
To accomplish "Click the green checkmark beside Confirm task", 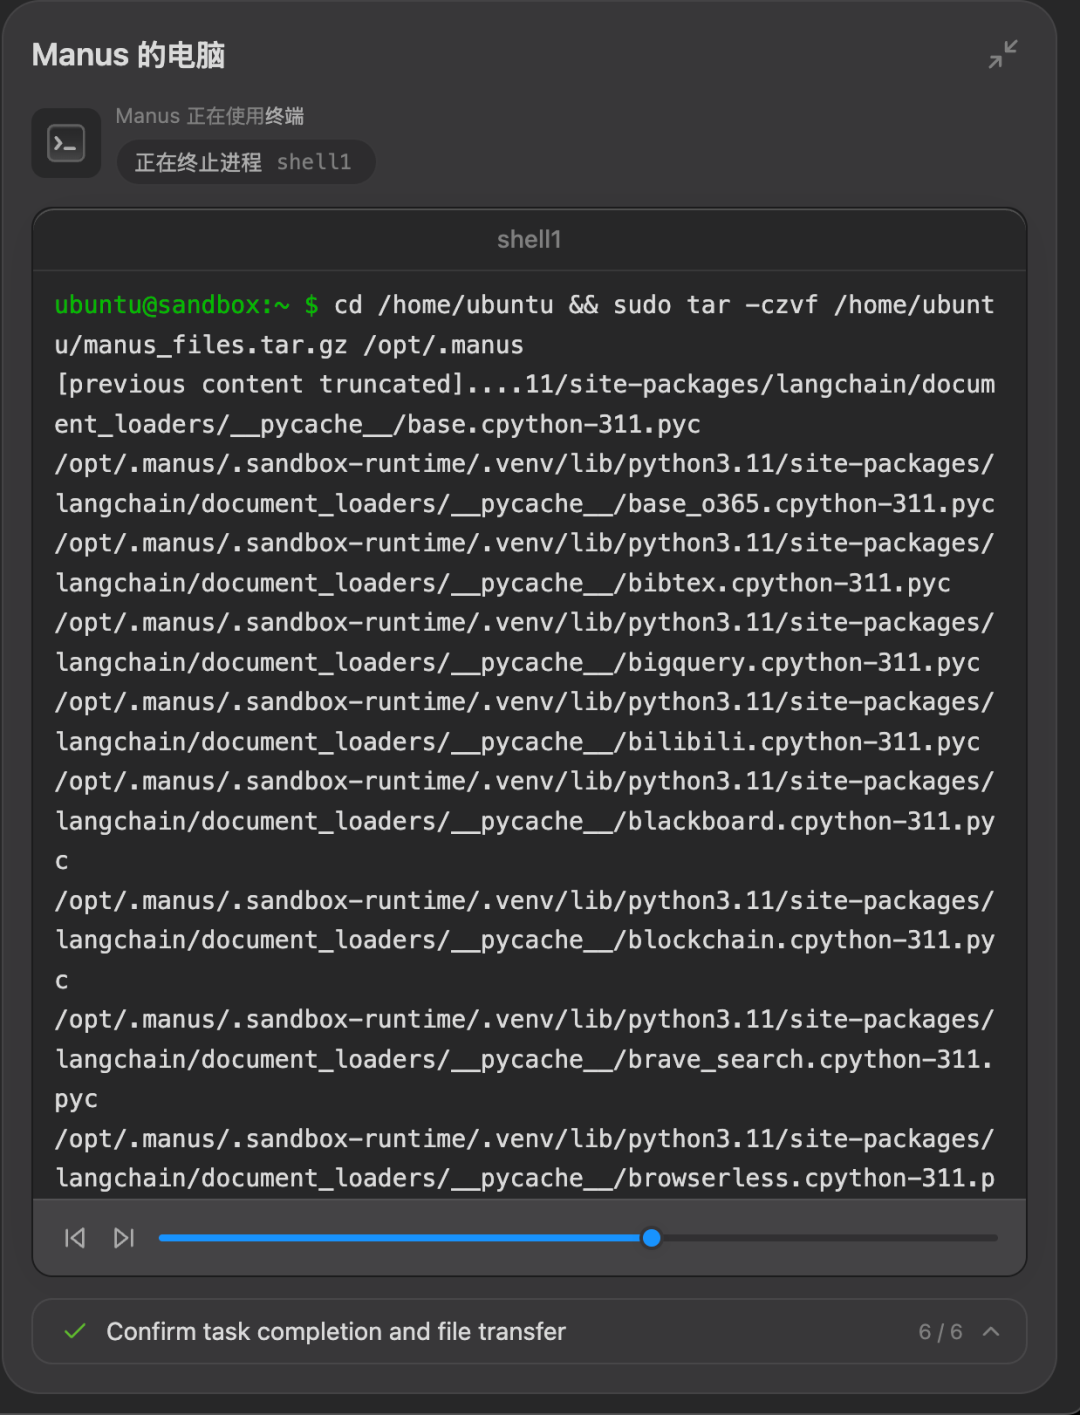I will [75, 1331].
